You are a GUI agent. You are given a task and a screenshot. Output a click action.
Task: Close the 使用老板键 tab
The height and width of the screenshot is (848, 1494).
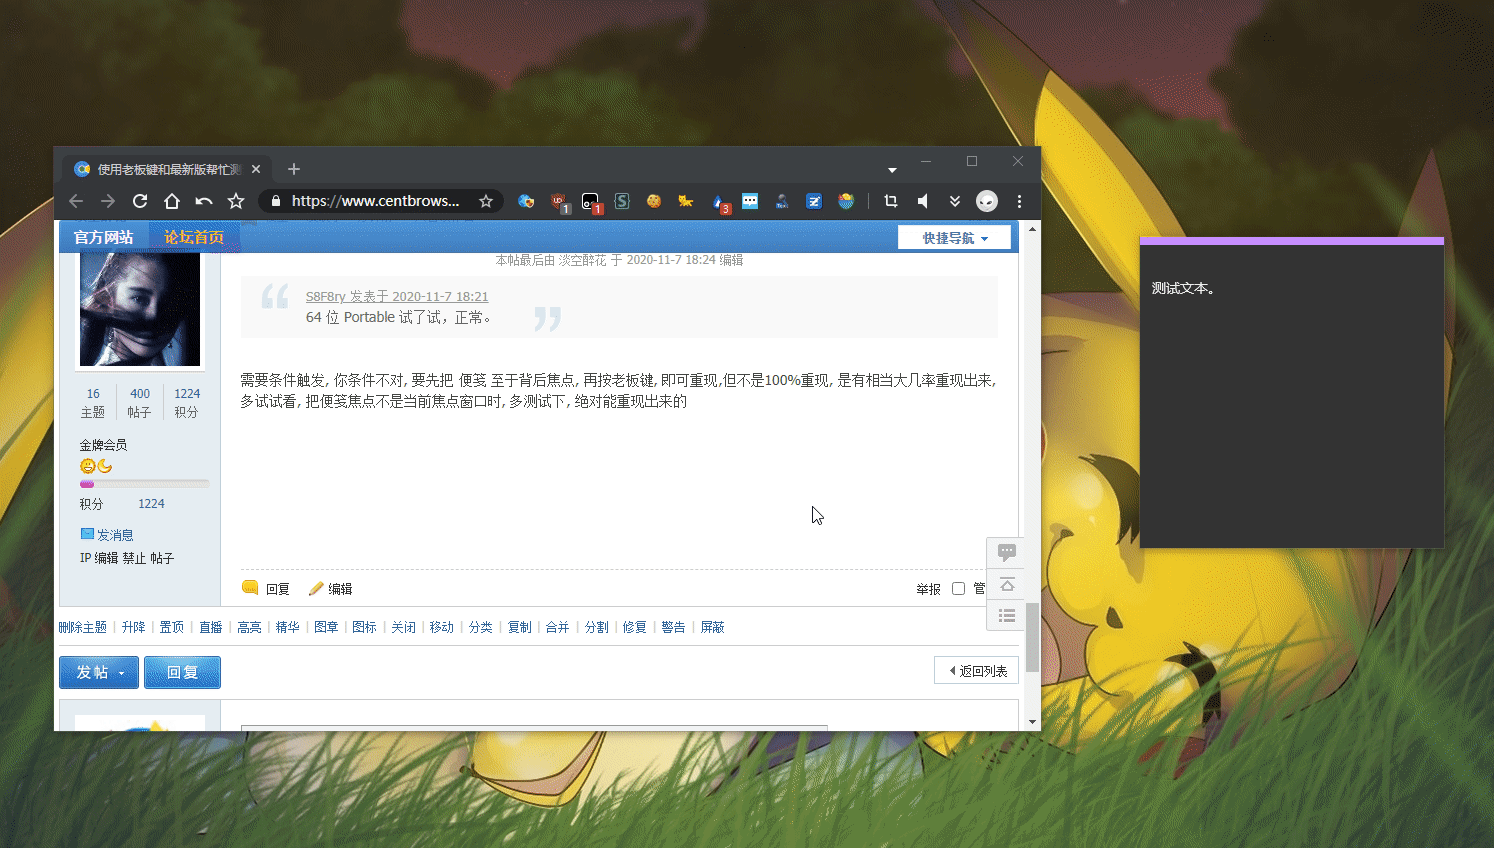click(256, 169)
